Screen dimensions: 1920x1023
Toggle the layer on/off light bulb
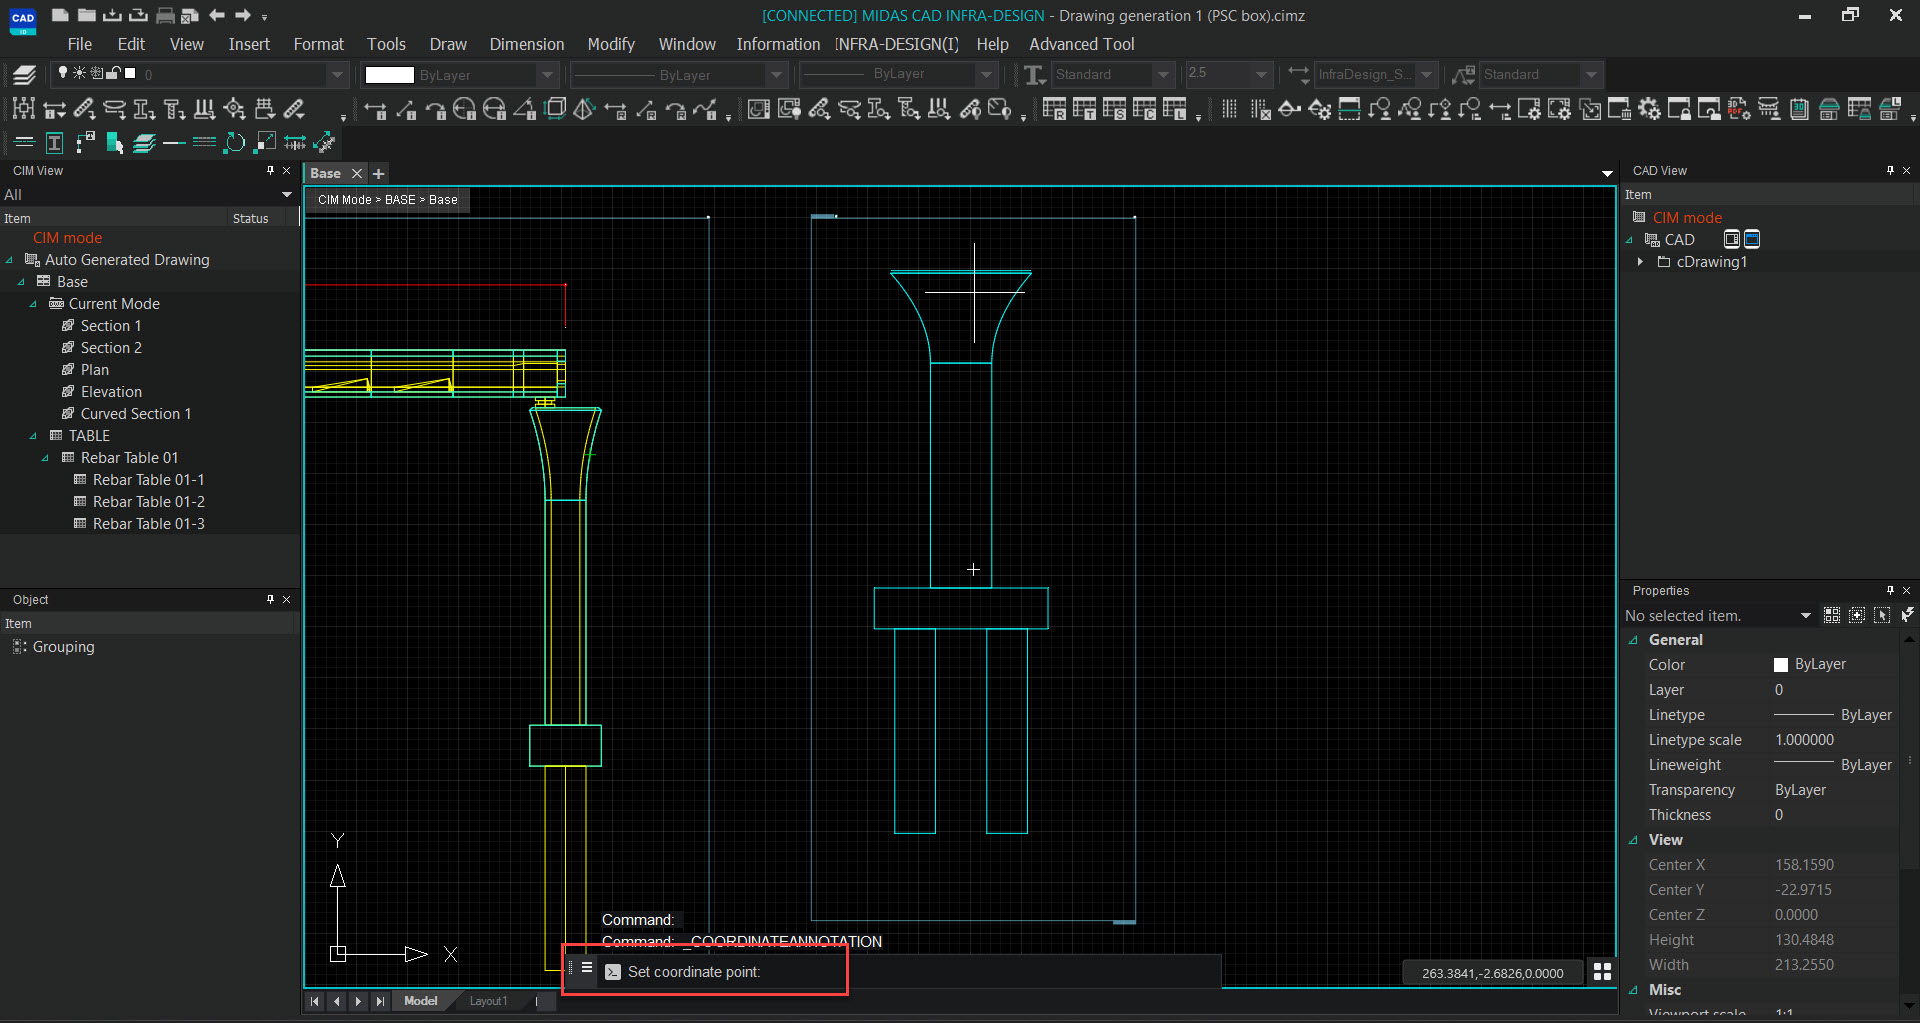pos(63,73)
